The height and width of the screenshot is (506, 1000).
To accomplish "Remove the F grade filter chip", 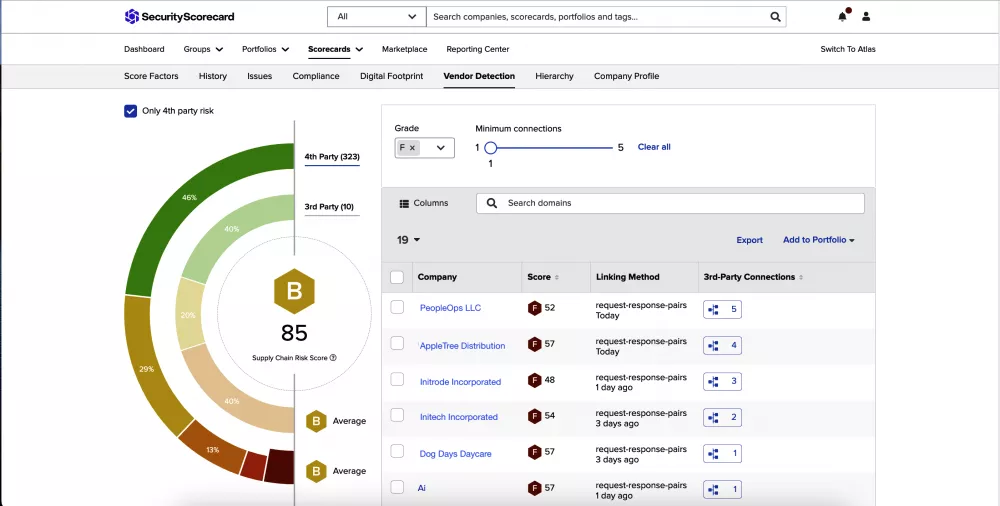I will pyautogui.click(x=412, y=148).
